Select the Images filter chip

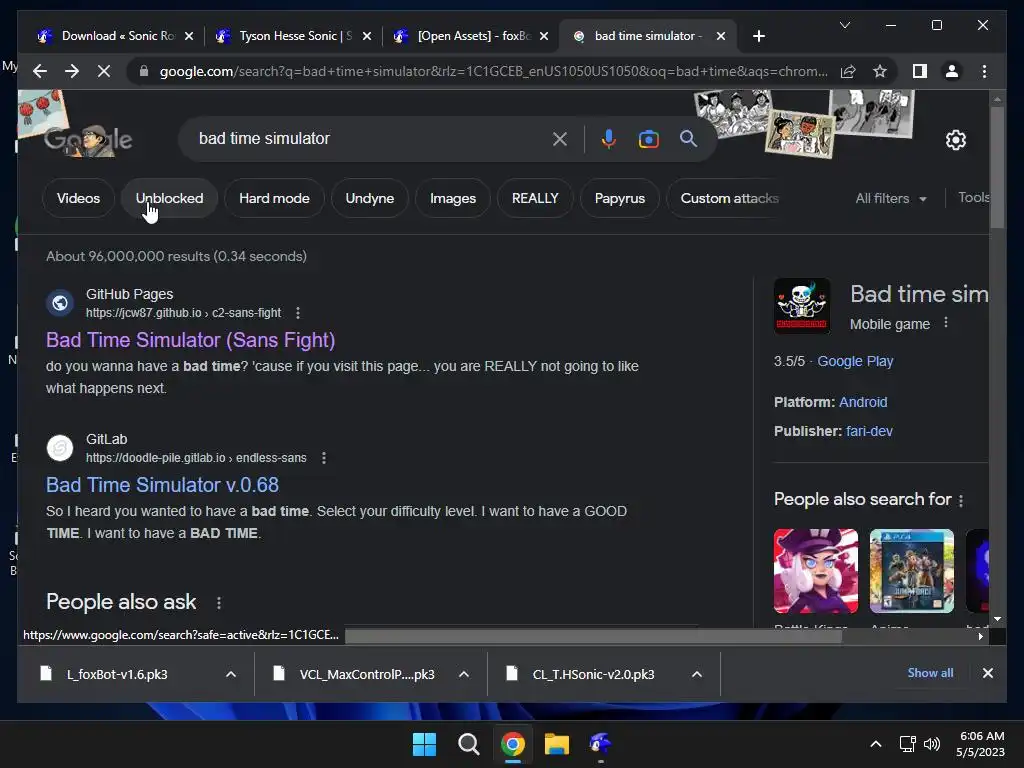(x=453, y=199)
